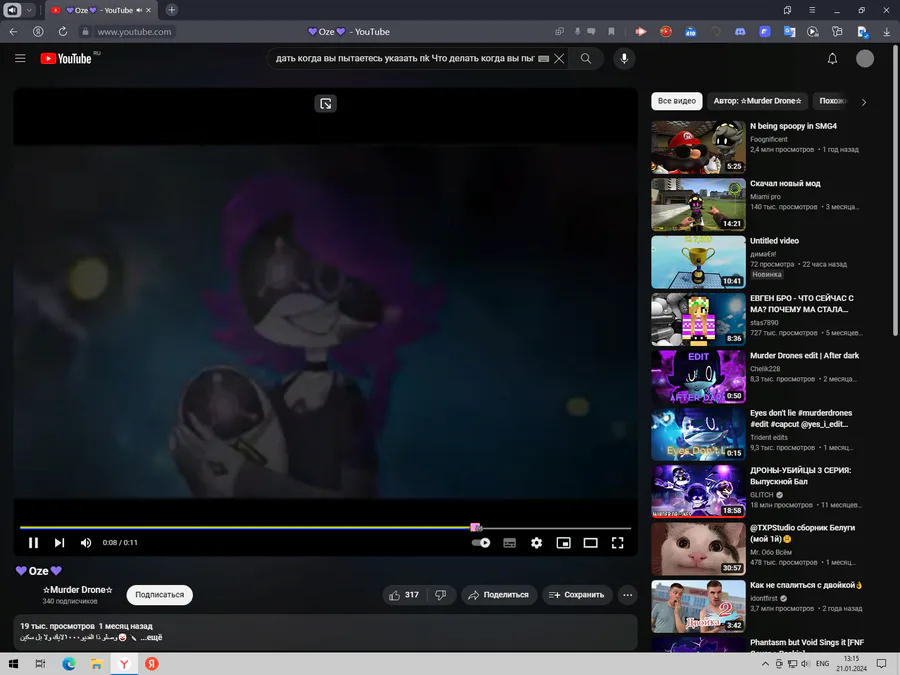Open Task View on taskbar
The height and width of the screenshot is (675, 900).
40,664
